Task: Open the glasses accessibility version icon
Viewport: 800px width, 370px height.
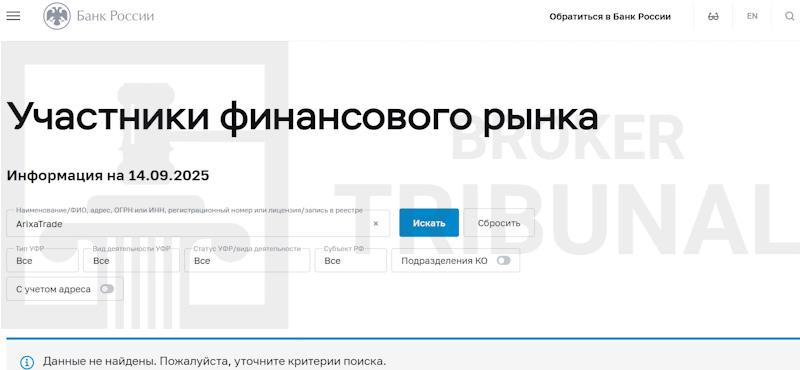Action: pyautogui.click(x=713, y=16)
